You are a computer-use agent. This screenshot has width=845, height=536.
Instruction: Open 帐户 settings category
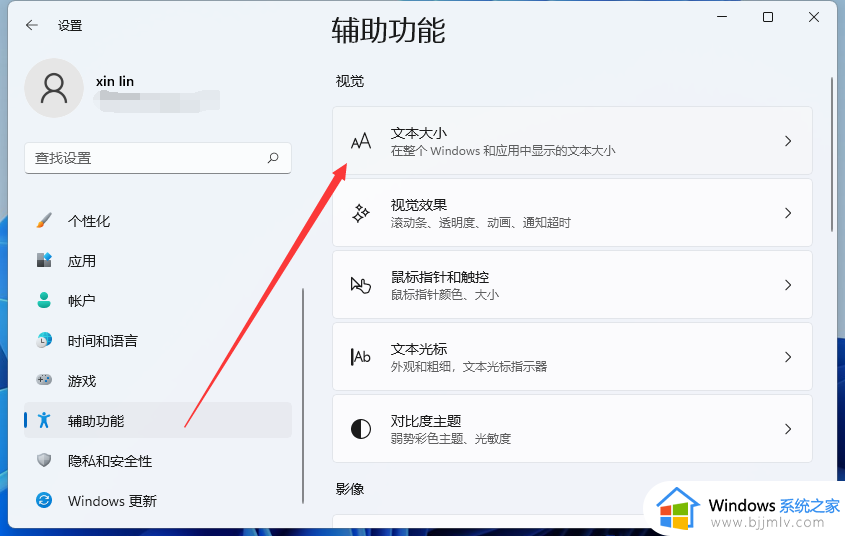(x=158, y=300)
